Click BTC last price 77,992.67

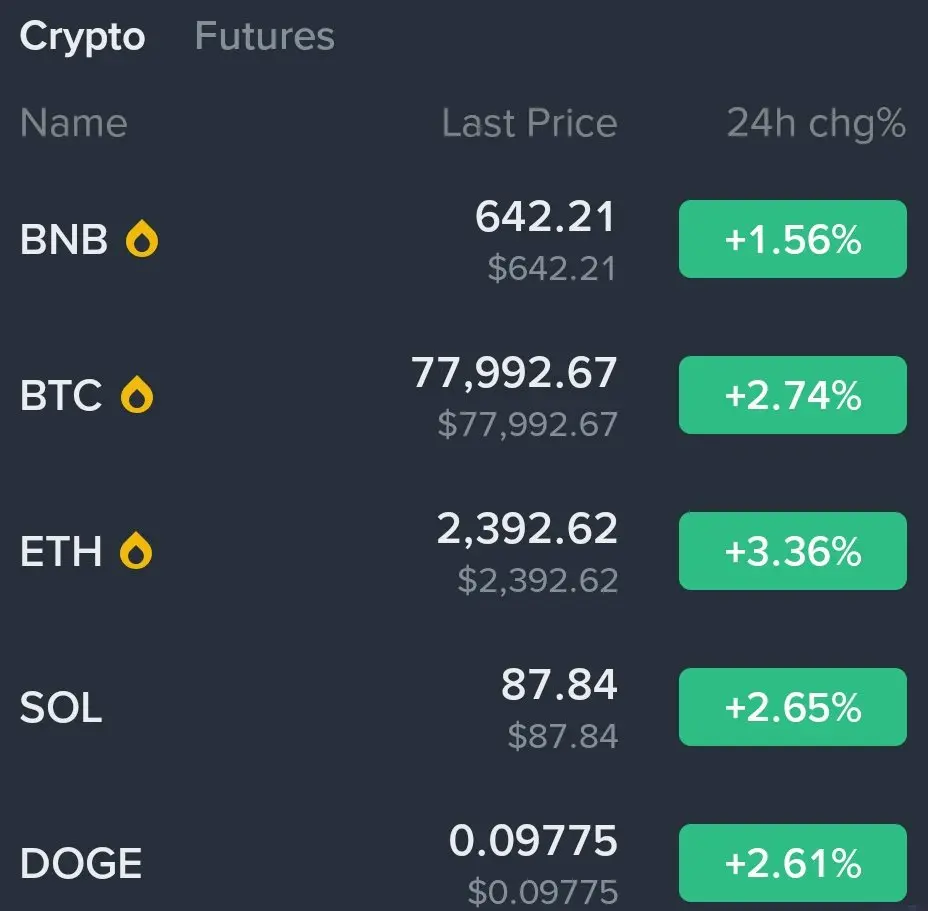[x=514, y=373]
